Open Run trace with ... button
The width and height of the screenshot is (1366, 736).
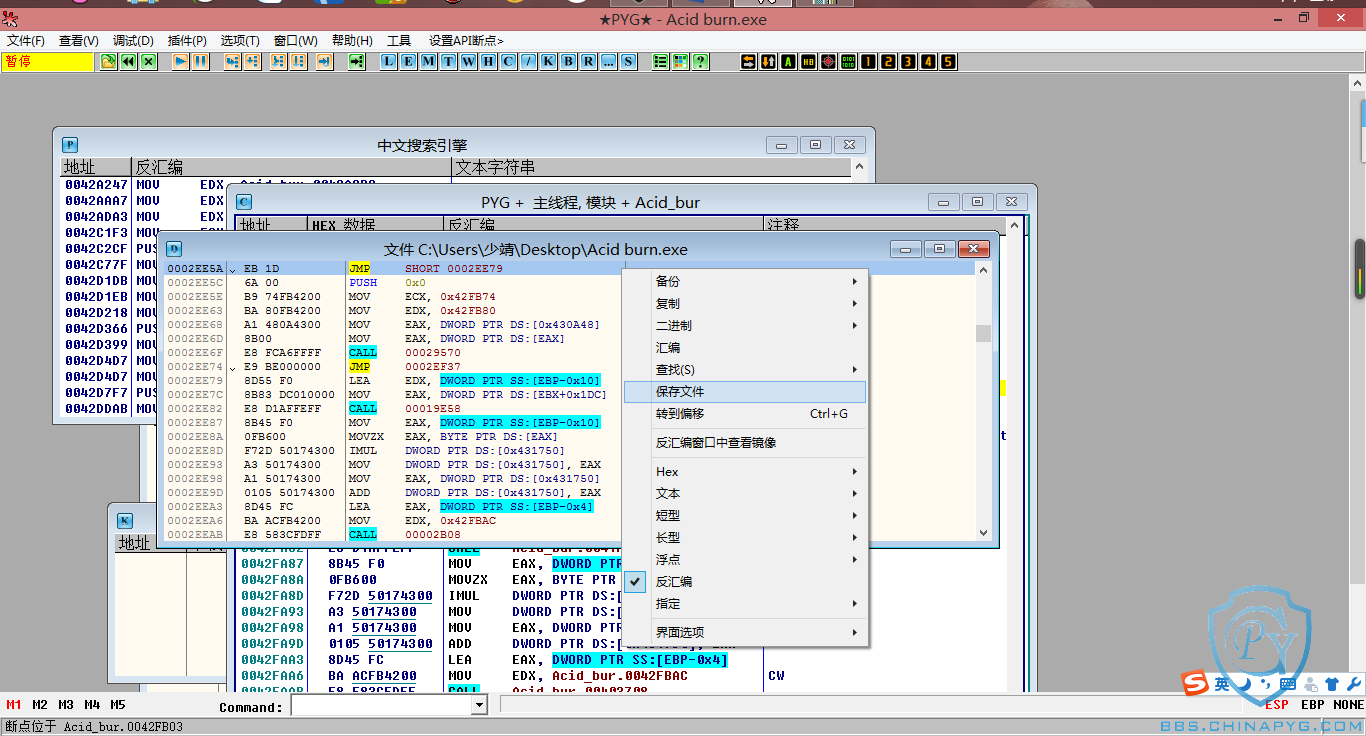(608, 62)
